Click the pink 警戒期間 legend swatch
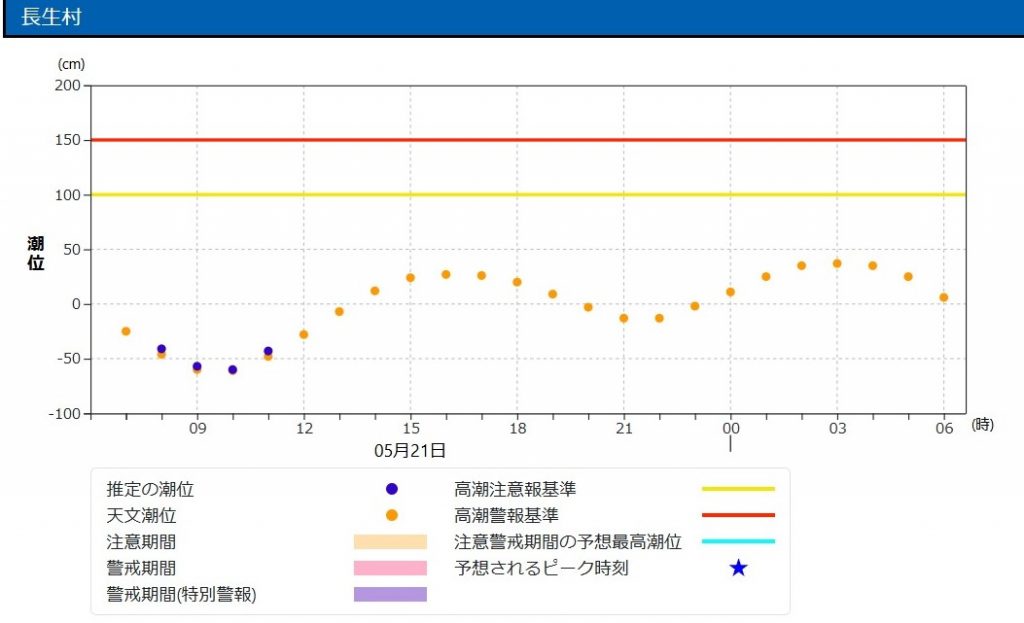This screenshot has width=1024, height=623. [391, 567]
